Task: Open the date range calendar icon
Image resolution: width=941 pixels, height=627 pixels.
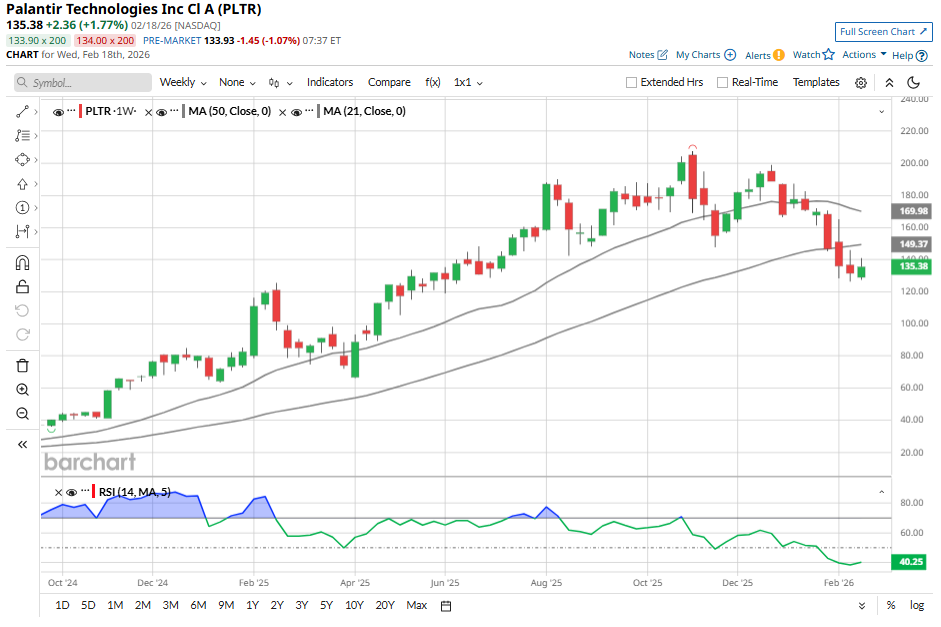Action: (x=446, y=605)
